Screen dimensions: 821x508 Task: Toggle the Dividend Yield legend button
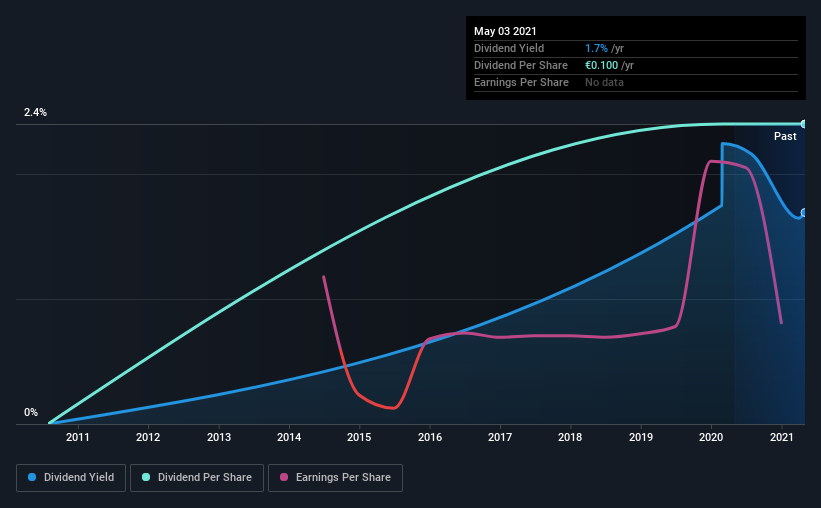click(71, 478)
